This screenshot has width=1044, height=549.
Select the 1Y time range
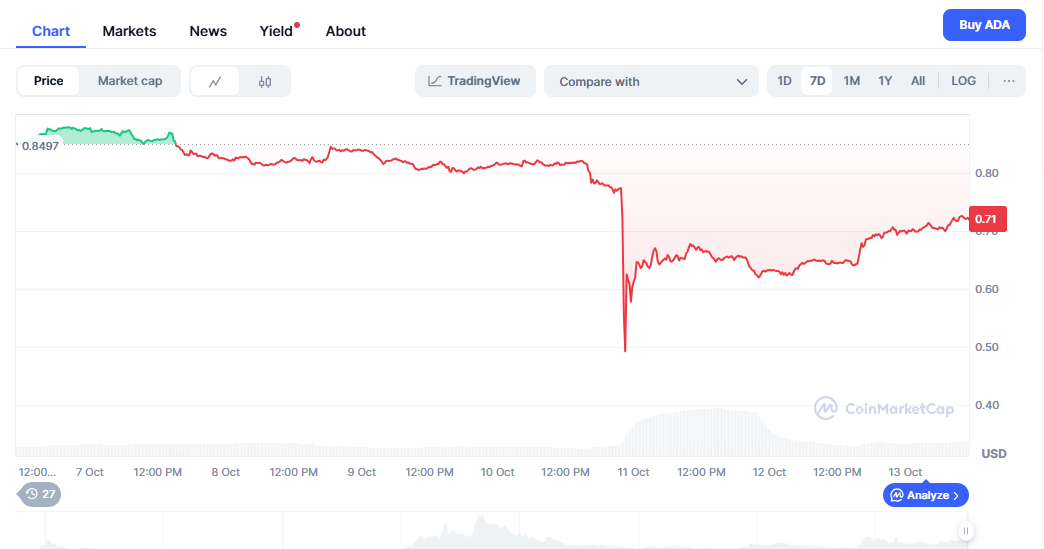point(885,81)
